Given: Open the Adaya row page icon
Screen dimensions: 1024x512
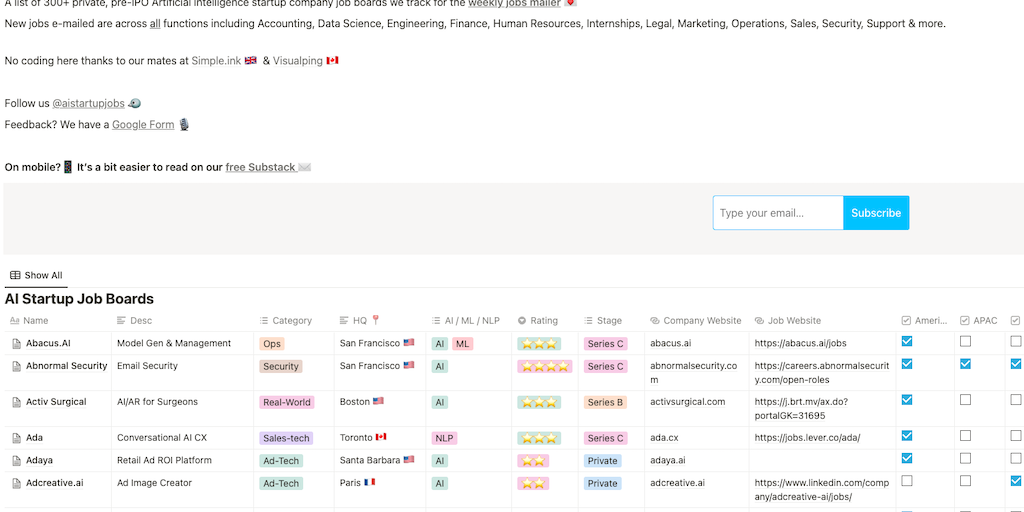Looking at the screenshot, I should [x=16, y=461].
